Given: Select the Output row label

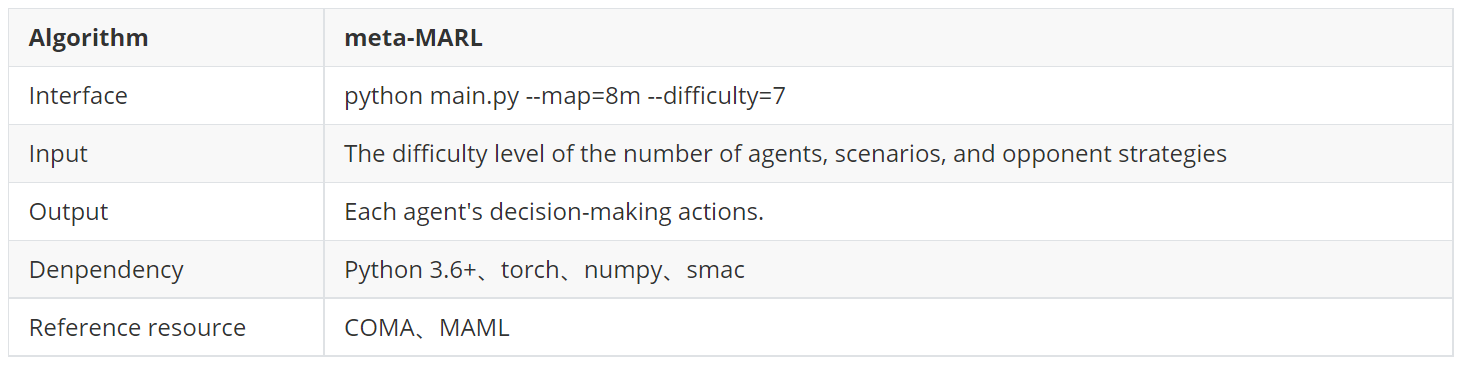Looking at the screenshot, I should click(x=68, y=212).
